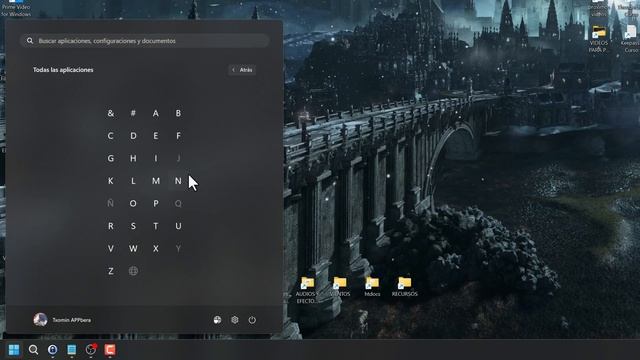
Task: Choose letter F in the alphabet grid
Action: tap(178, 136)
